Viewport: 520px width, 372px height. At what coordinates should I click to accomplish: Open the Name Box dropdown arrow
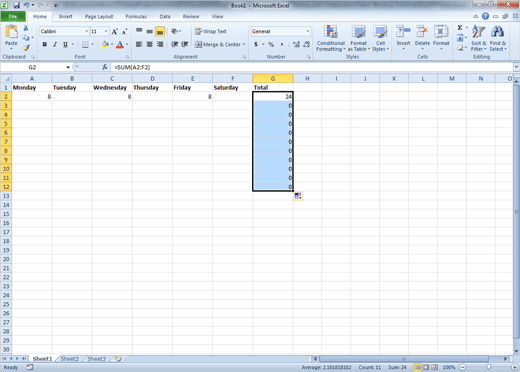click(68, 67)
